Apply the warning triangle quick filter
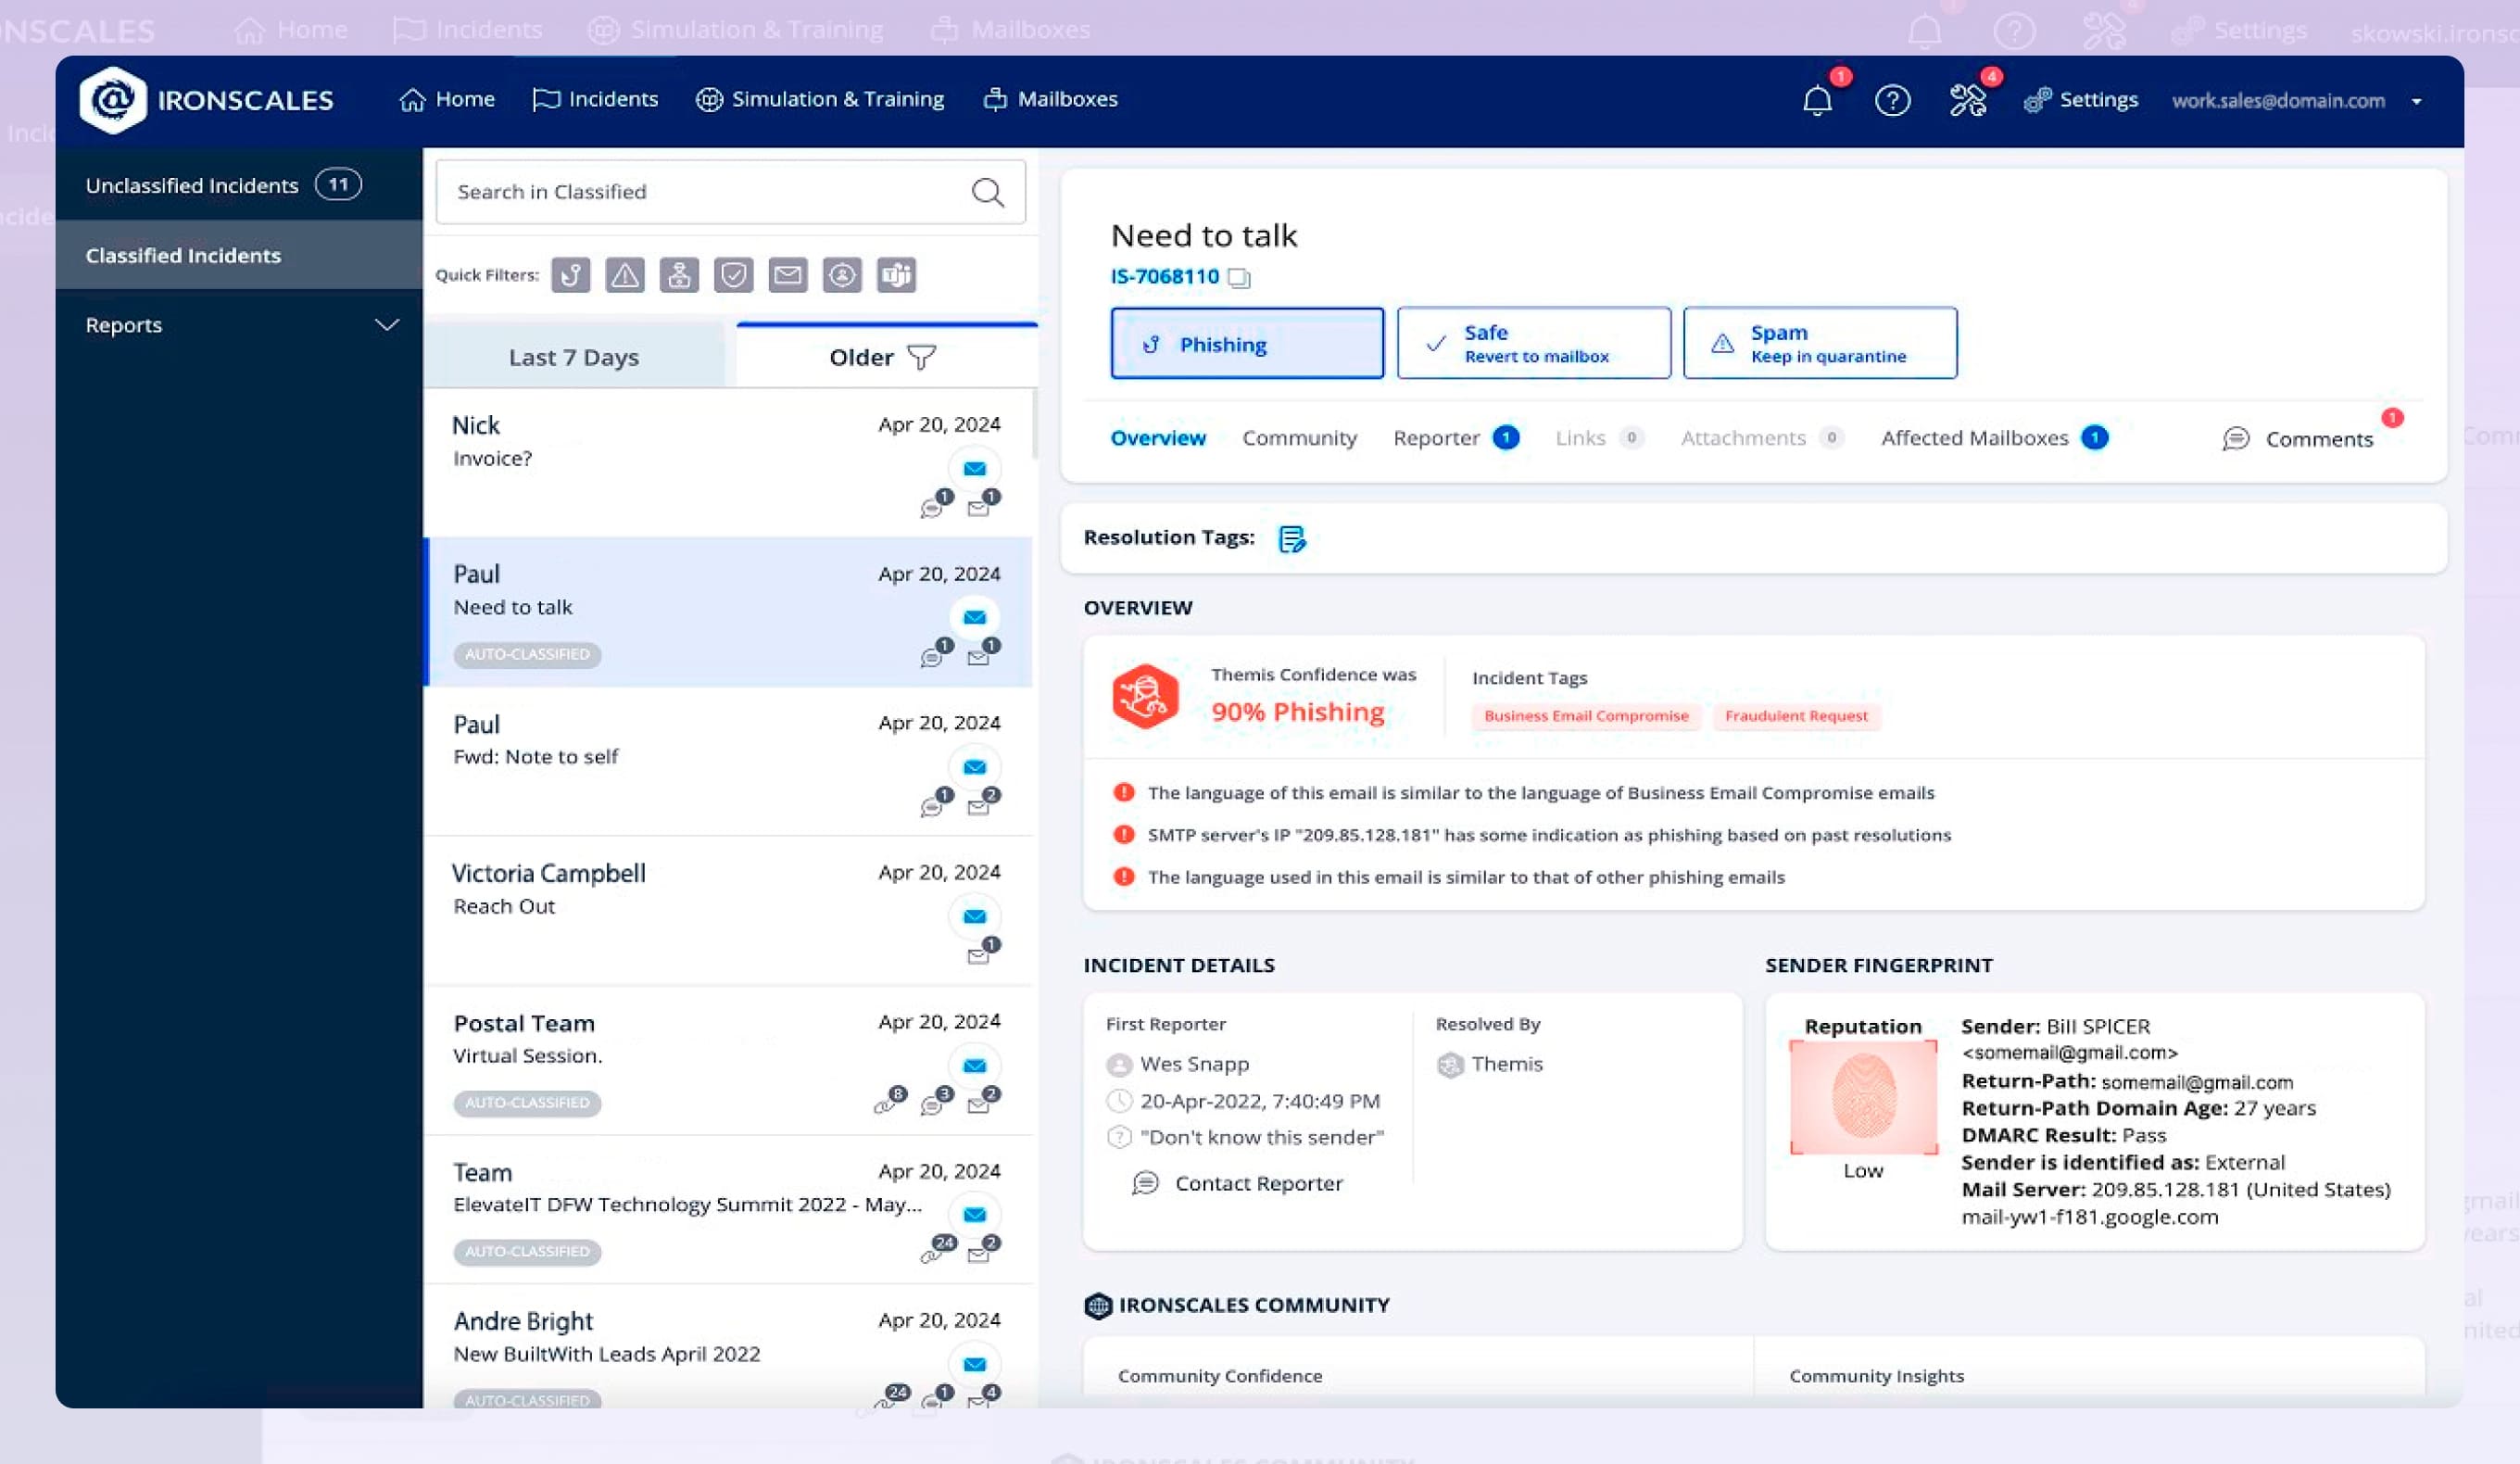2520x1464 pixels. pos(626,276)
